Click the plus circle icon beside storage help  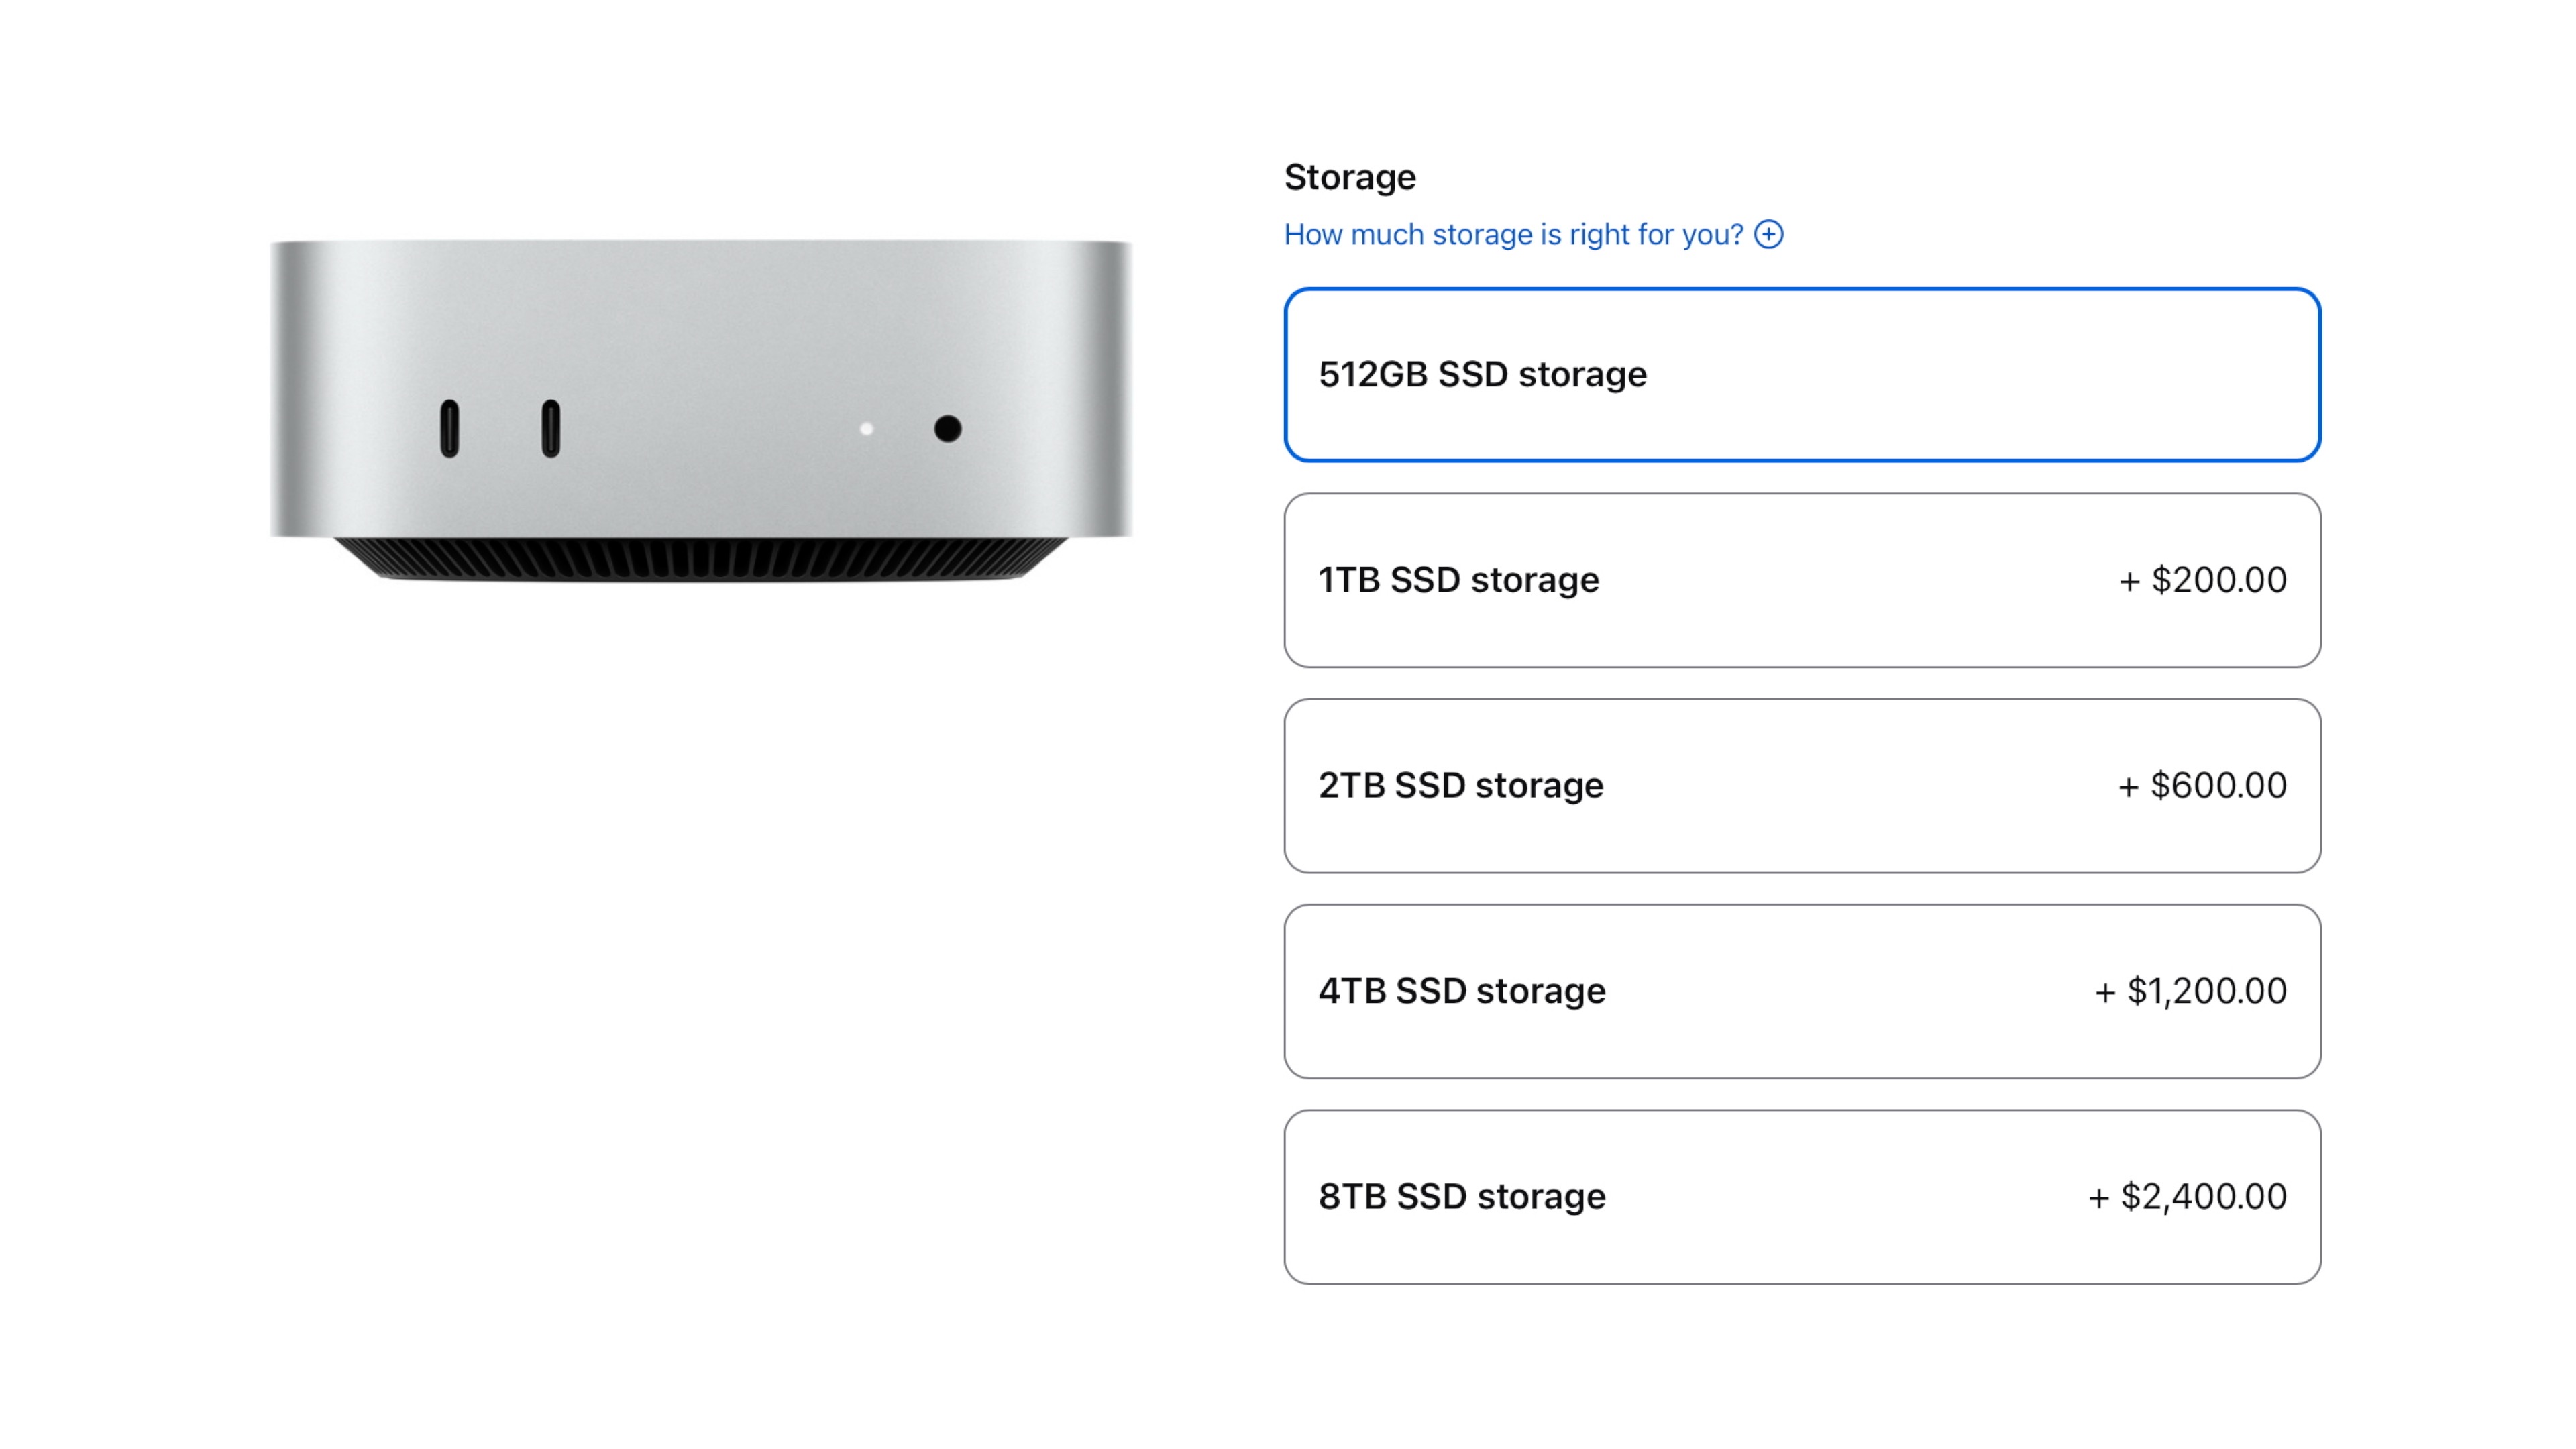point(1768,234)
